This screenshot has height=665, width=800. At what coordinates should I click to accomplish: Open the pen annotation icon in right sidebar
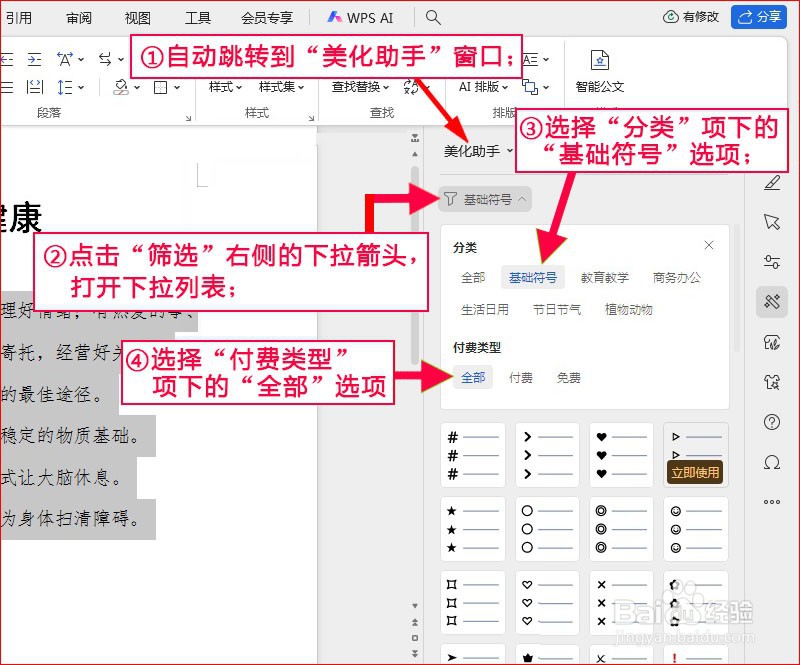click(771, 183)
